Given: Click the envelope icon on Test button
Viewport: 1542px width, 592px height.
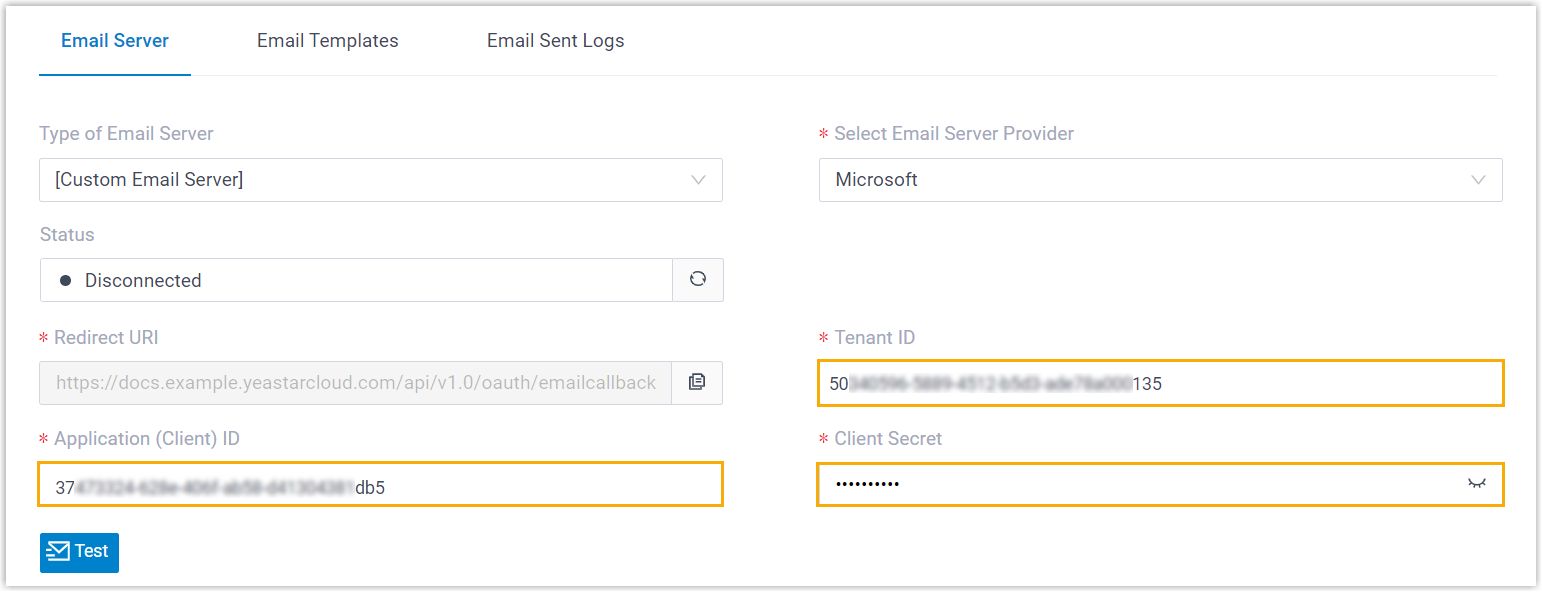Looking at the screenshot, I should [x=58, y=551].
